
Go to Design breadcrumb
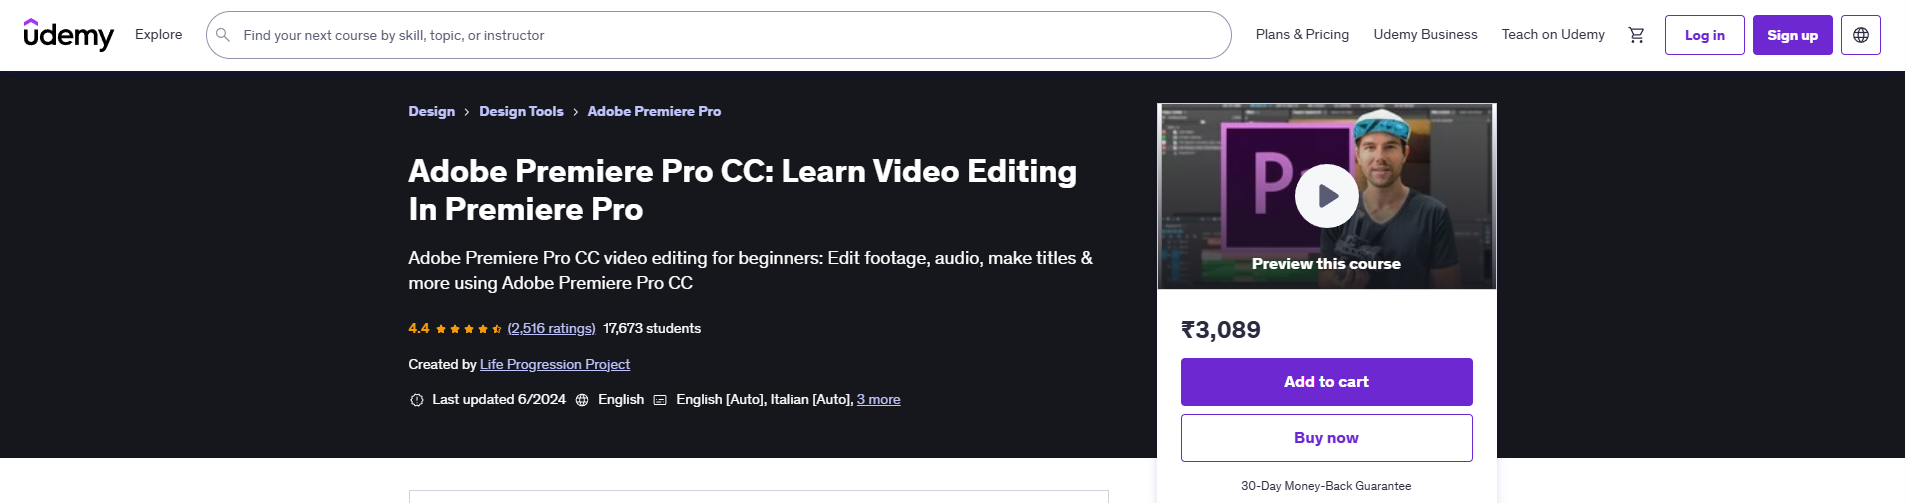[432, 111]
